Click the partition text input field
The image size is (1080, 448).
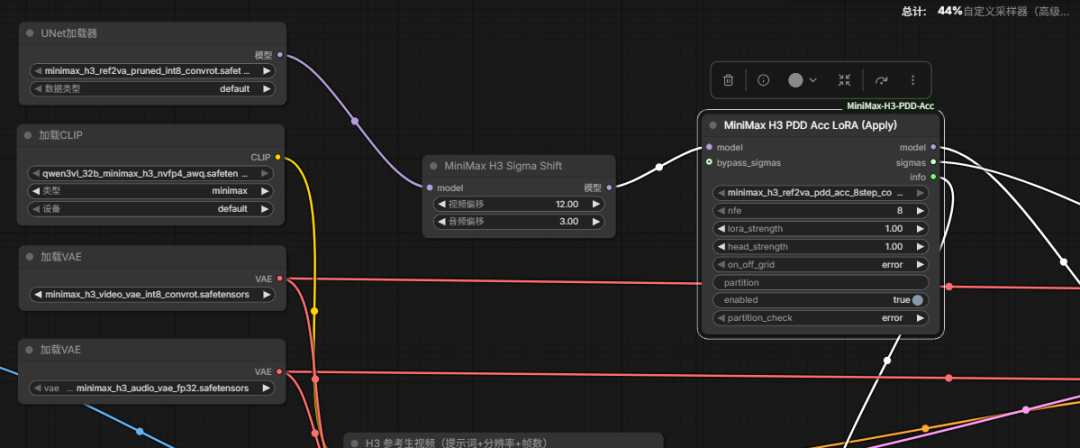point(820,283)
